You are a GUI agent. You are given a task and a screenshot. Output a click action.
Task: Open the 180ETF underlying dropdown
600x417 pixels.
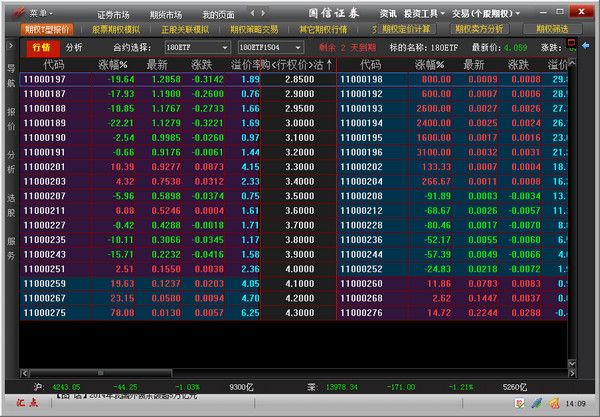click(197, 47)
